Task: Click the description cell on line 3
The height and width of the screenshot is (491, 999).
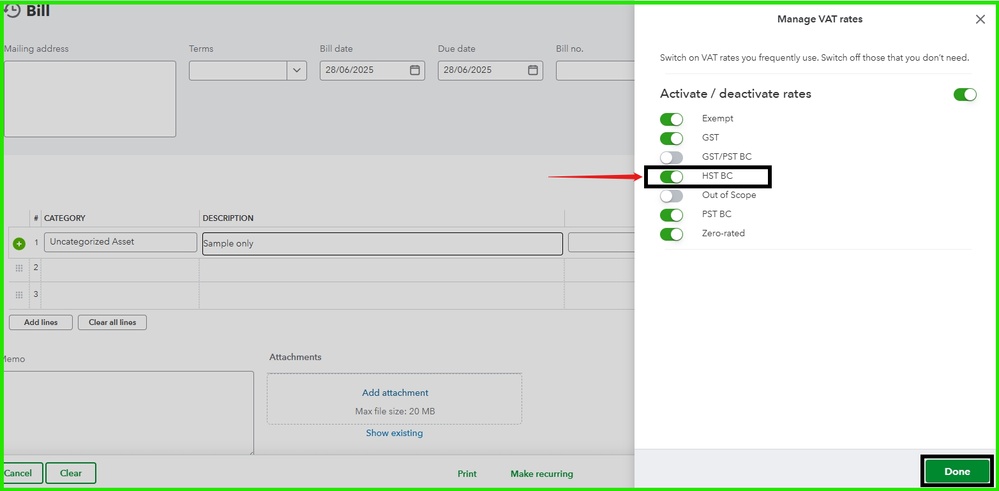Action: pyautogui.click(x=382, y=295)
